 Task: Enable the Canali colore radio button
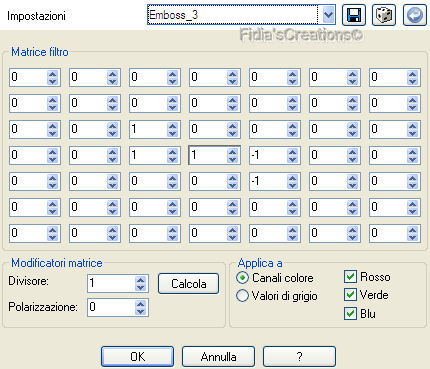(242, 277)
